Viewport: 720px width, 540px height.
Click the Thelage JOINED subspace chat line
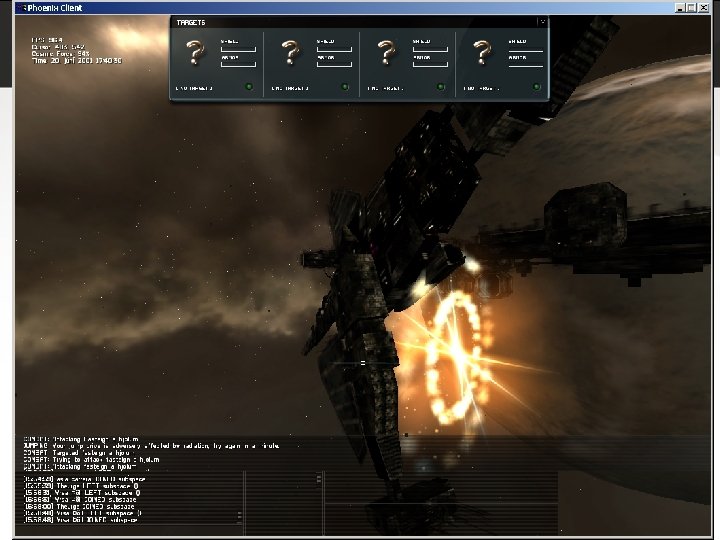79,506
